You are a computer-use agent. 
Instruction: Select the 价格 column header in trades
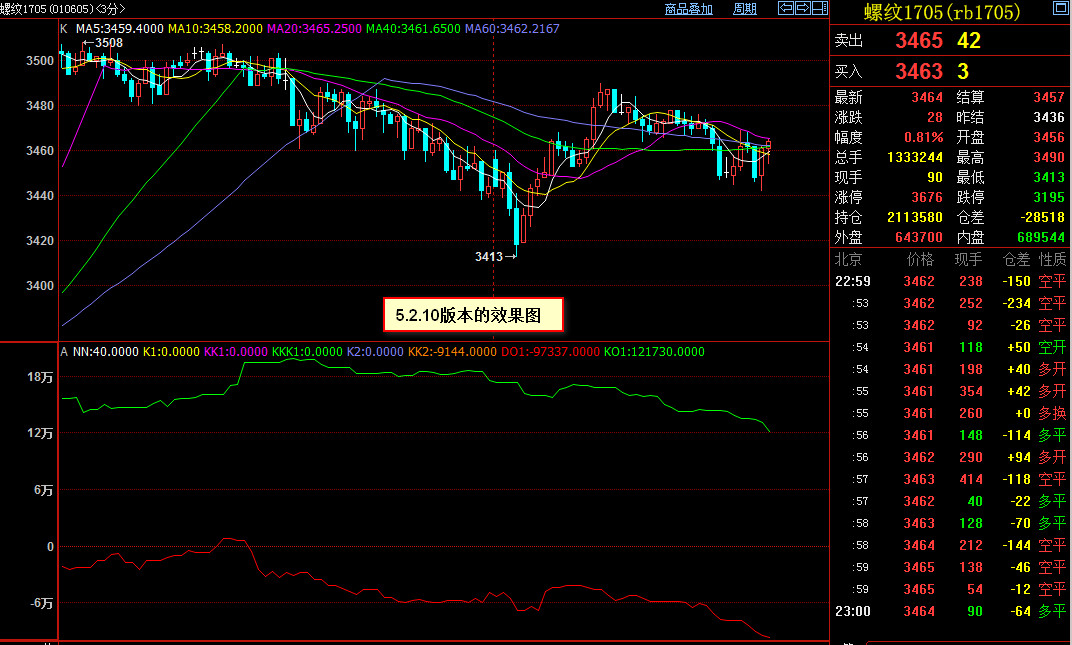tap(919, 259)
